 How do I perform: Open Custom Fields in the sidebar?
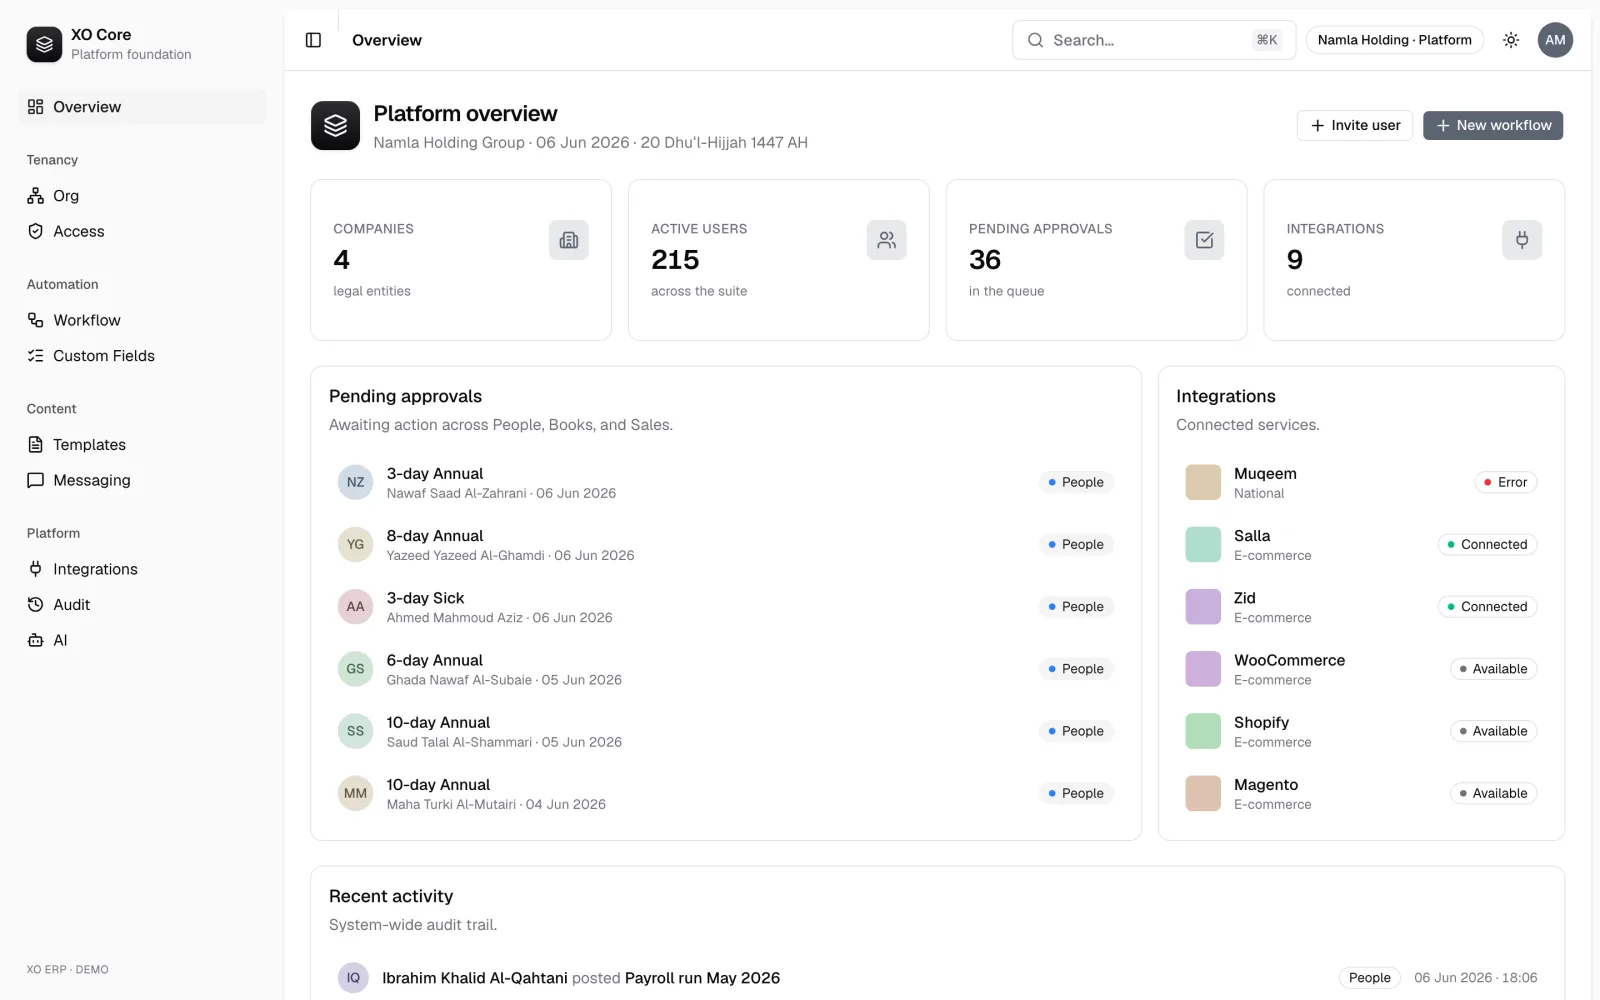[142, 356]
